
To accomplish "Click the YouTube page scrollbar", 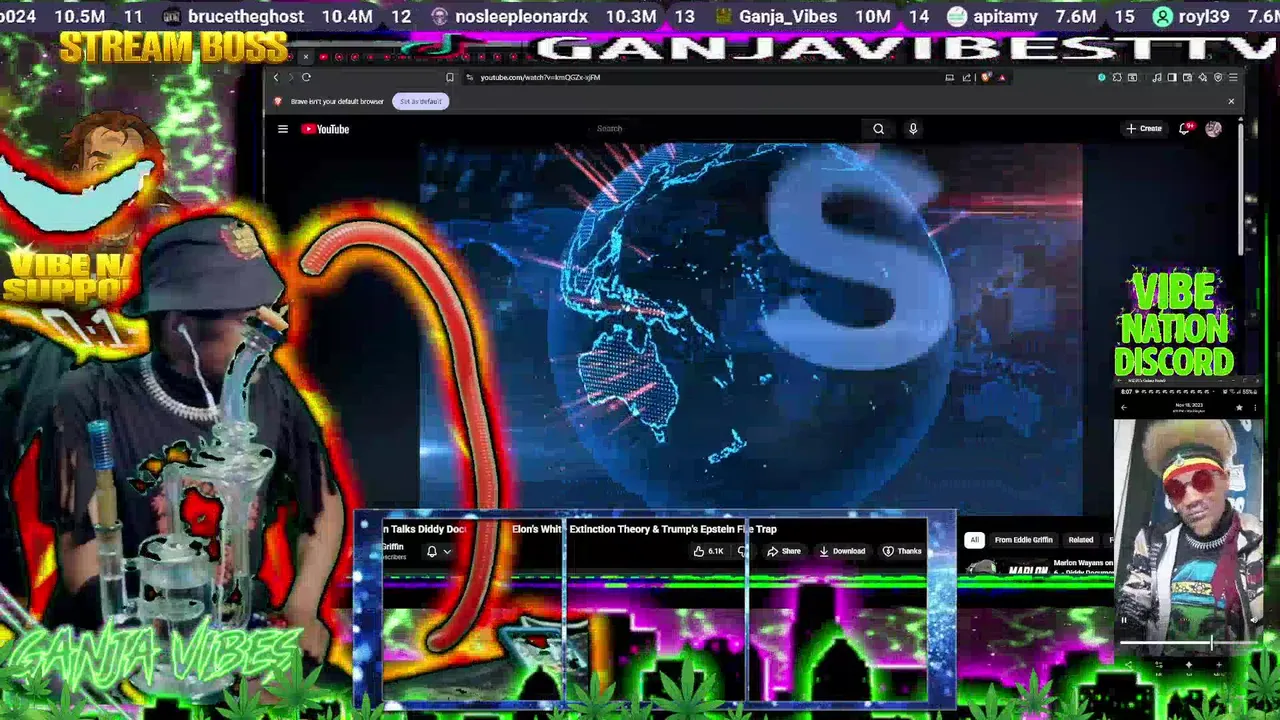I will pos(1241,190).
